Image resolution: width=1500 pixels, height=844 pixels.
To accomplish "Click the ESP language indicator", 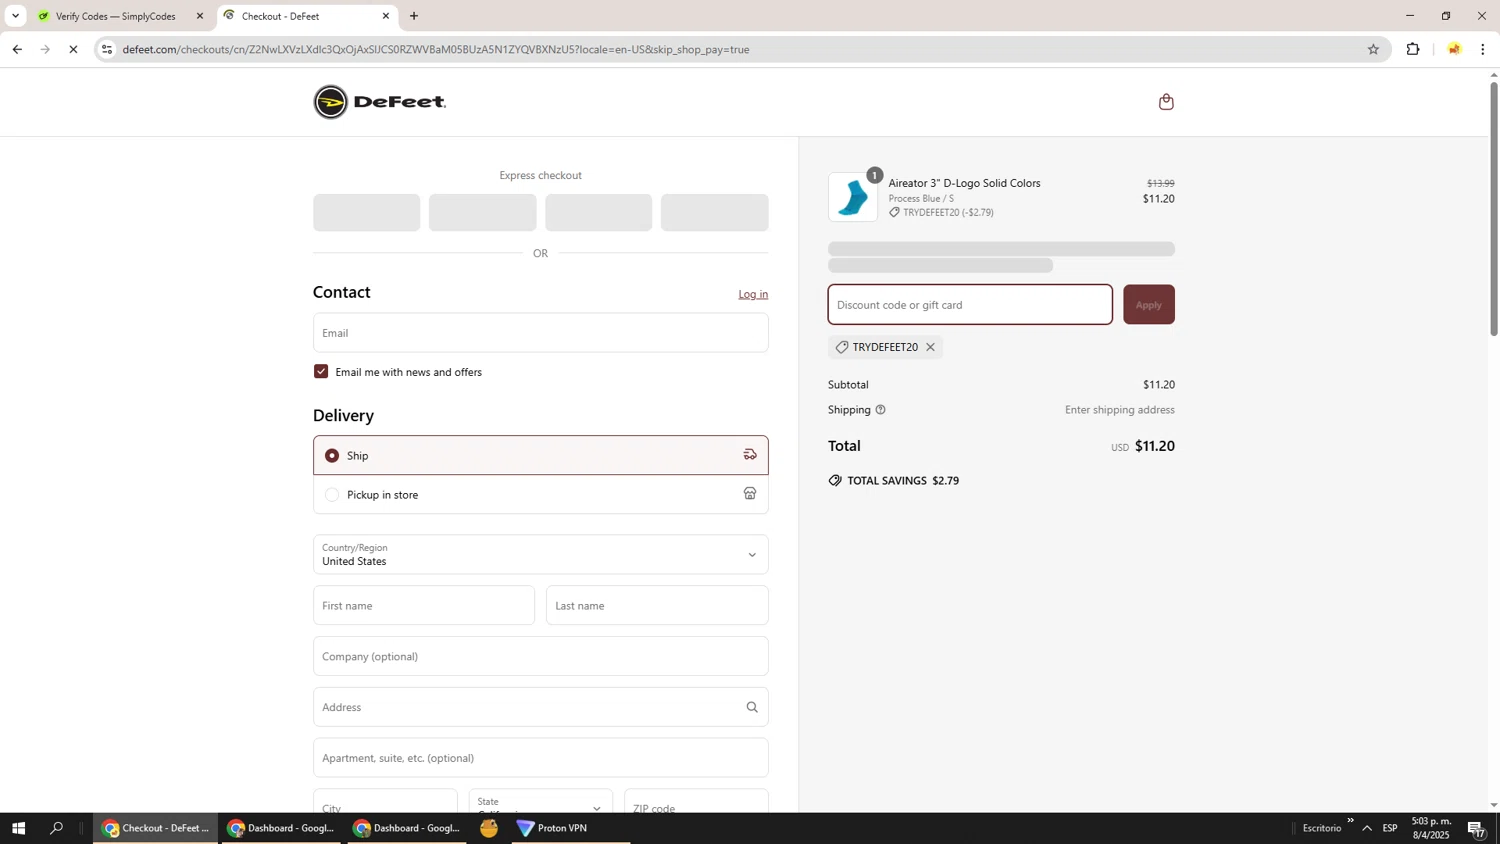I will click(x=1390, y=828).
